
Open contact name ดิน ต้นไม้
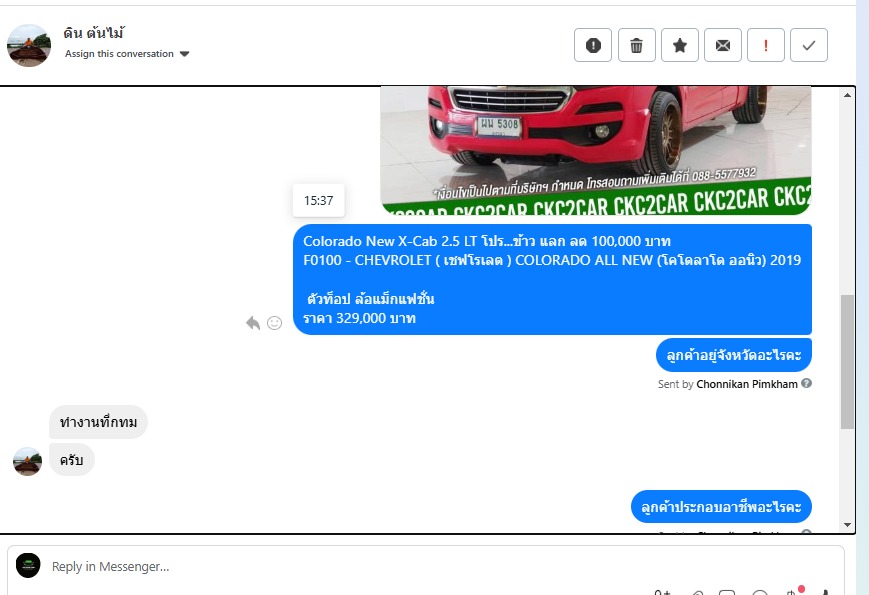point(94,33)
